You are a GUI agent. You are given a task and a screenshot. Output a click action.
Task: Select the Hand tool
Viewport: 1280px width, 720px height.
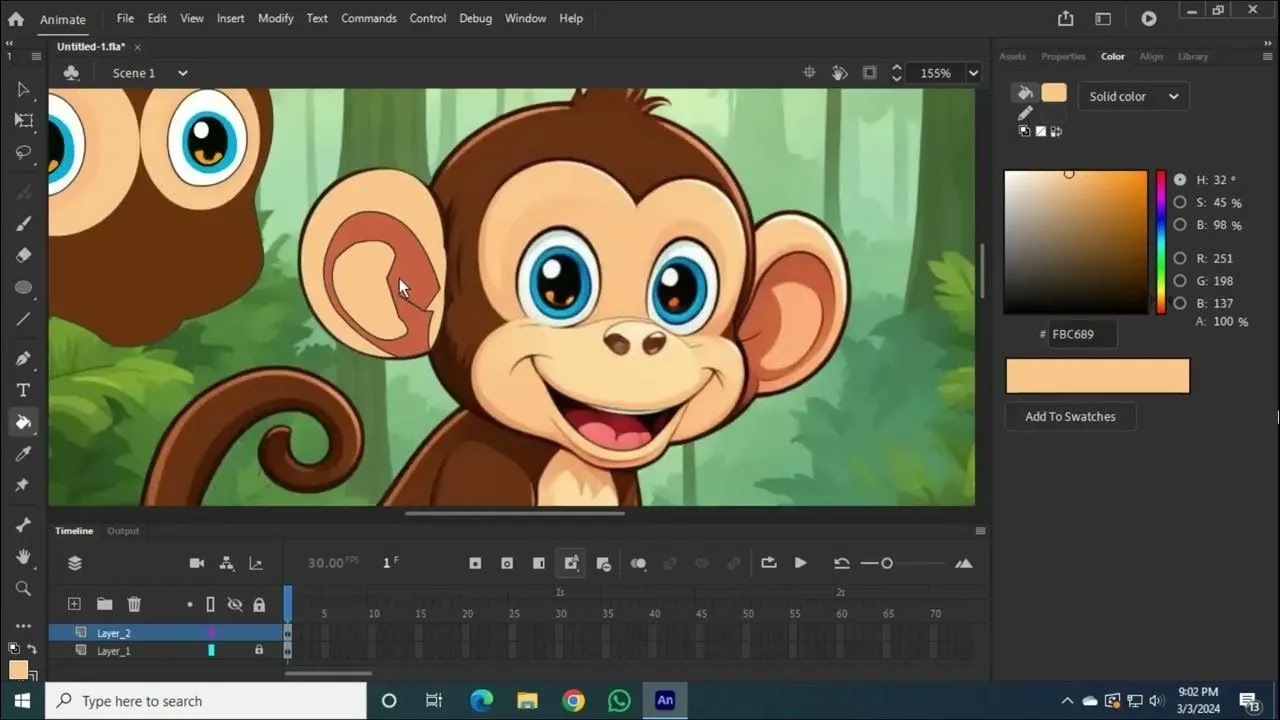[x=24, y=557]
